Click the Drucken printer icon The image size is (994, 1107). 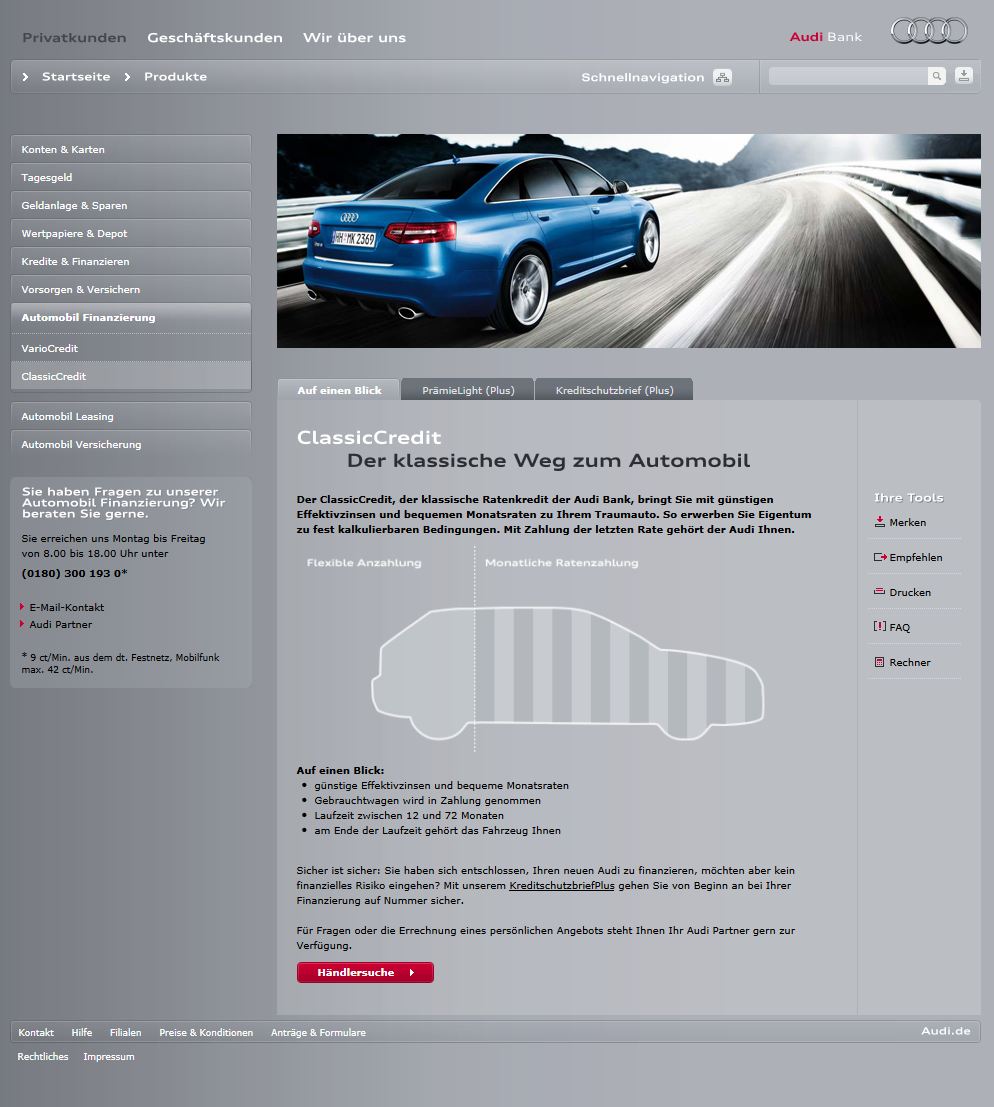[880, 592]
